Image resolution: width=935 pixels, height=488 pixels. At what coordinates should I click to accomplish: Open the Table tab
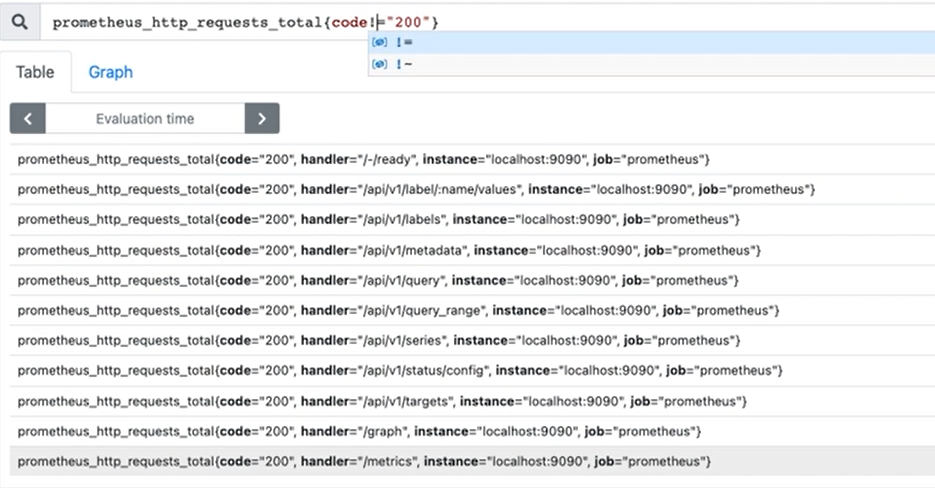click(35, 72)
